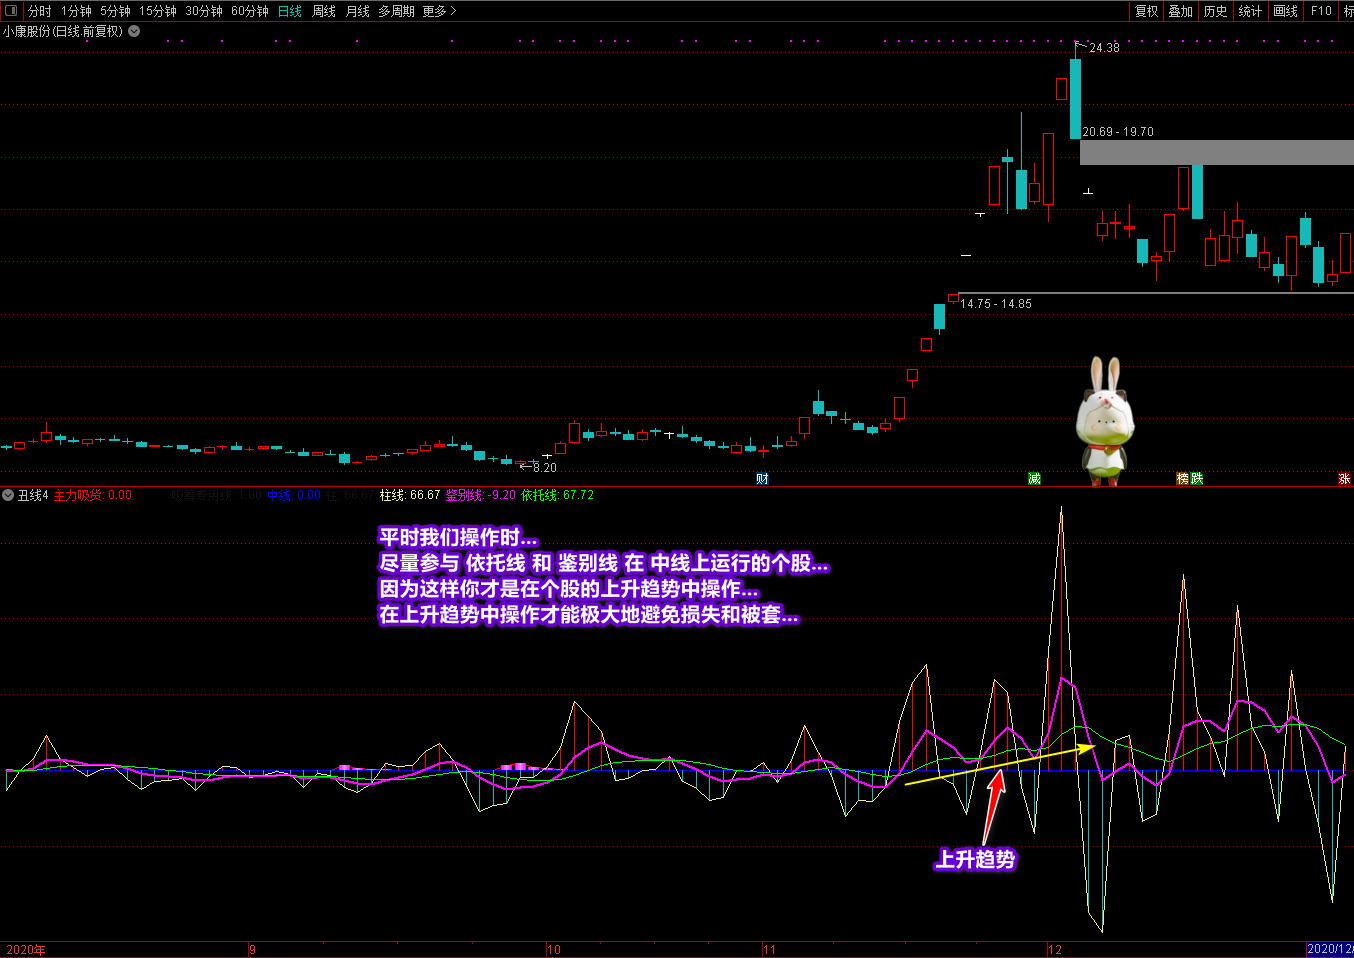Click the panel layout icon at top-left

(11, 11)
